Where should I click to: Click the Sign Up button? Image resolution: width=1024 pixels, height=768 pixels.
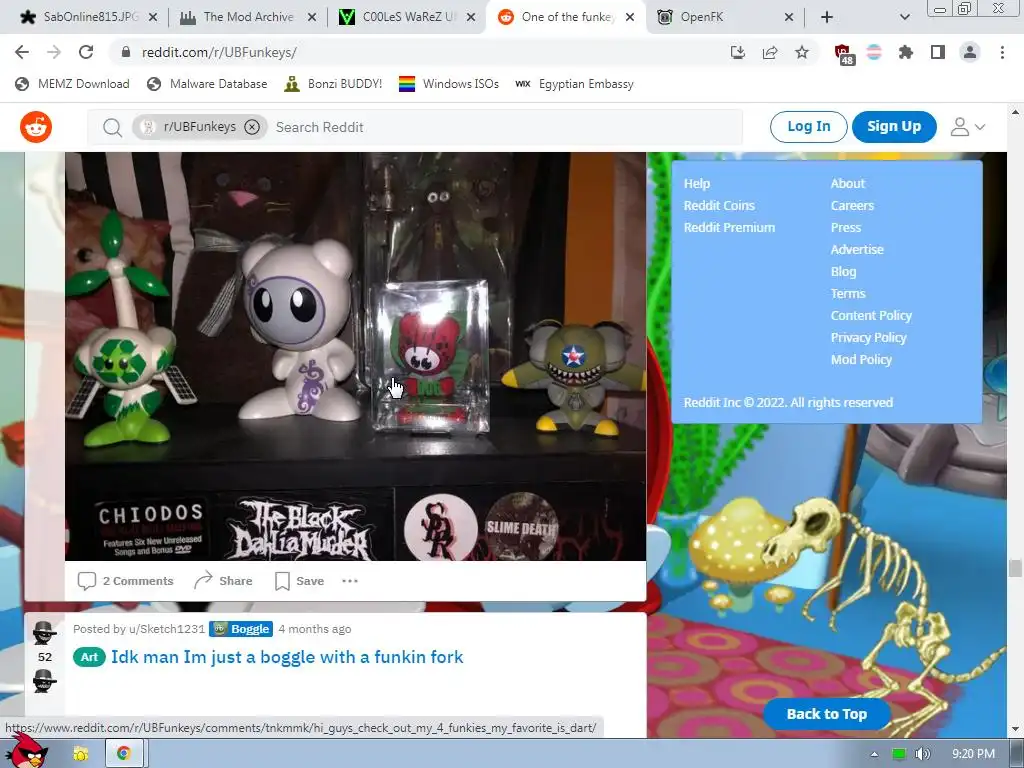894,127
